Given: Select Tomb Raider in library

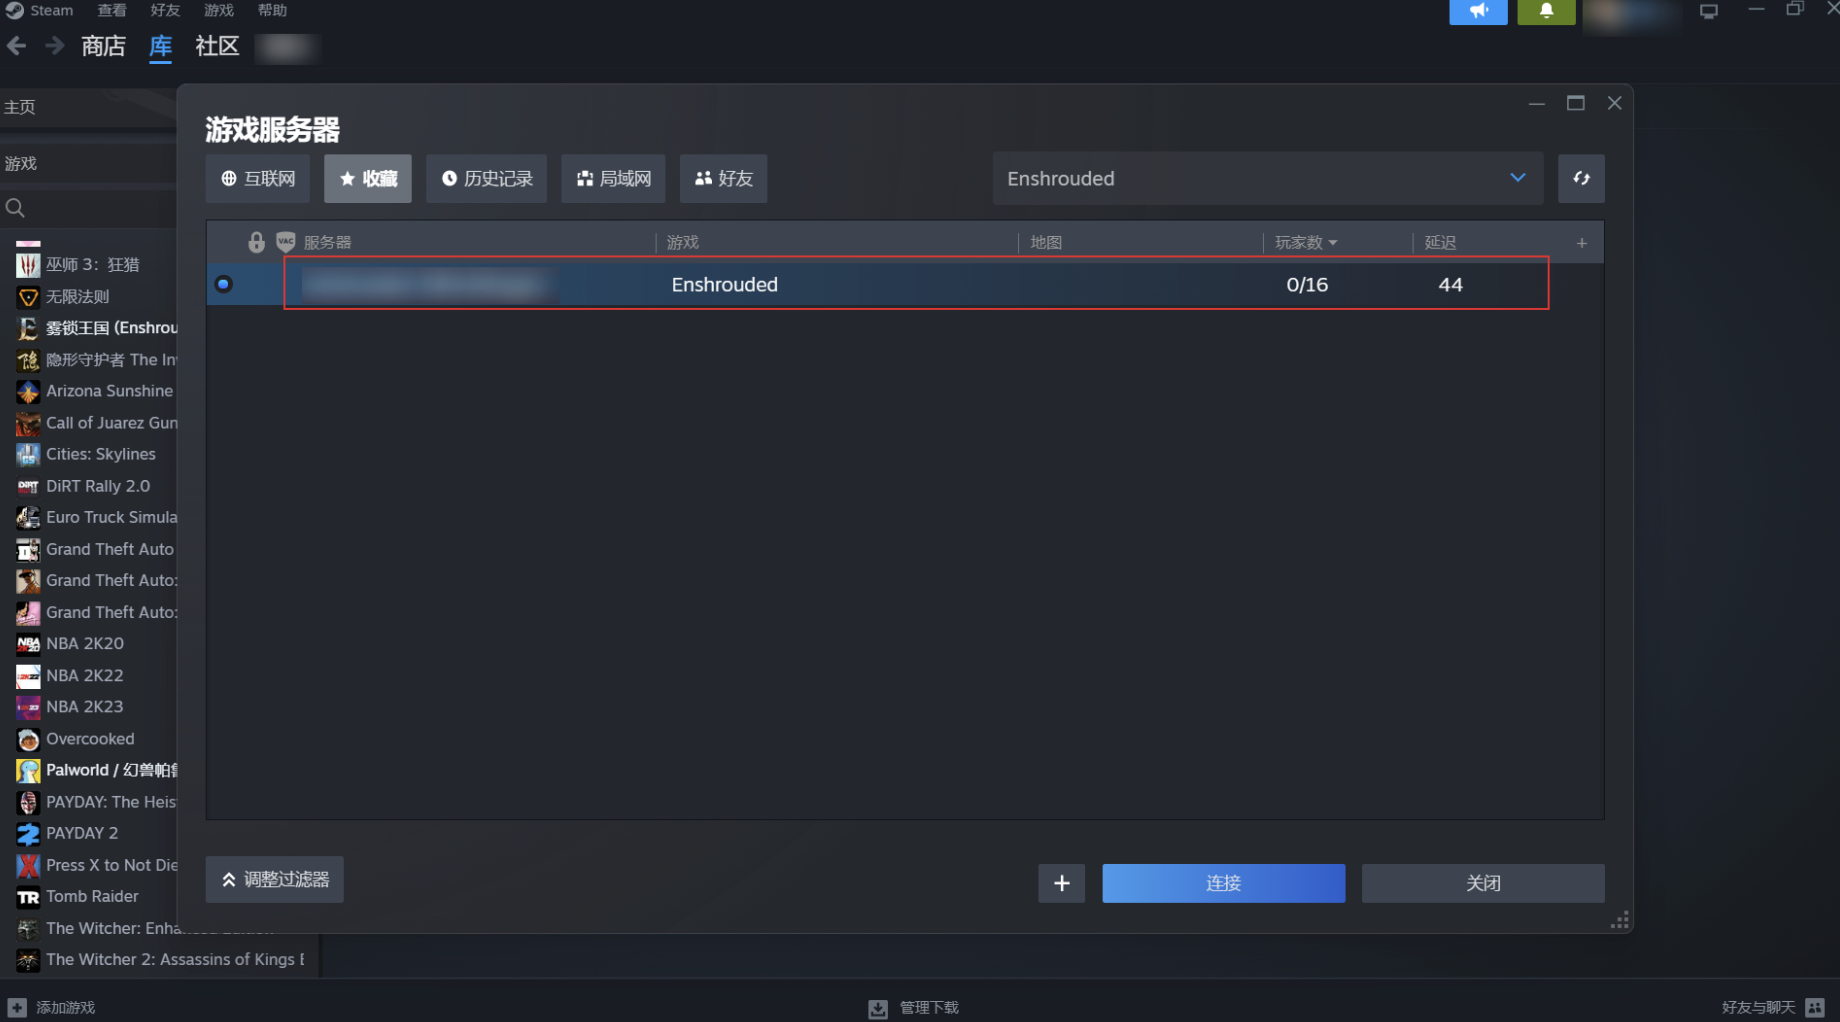Looking at the screenshot, I should coord(92,896).
